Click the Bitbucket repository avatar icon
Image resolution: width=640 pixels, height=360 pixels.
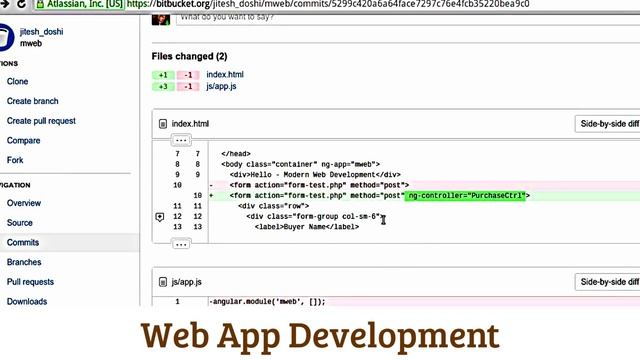6,37
